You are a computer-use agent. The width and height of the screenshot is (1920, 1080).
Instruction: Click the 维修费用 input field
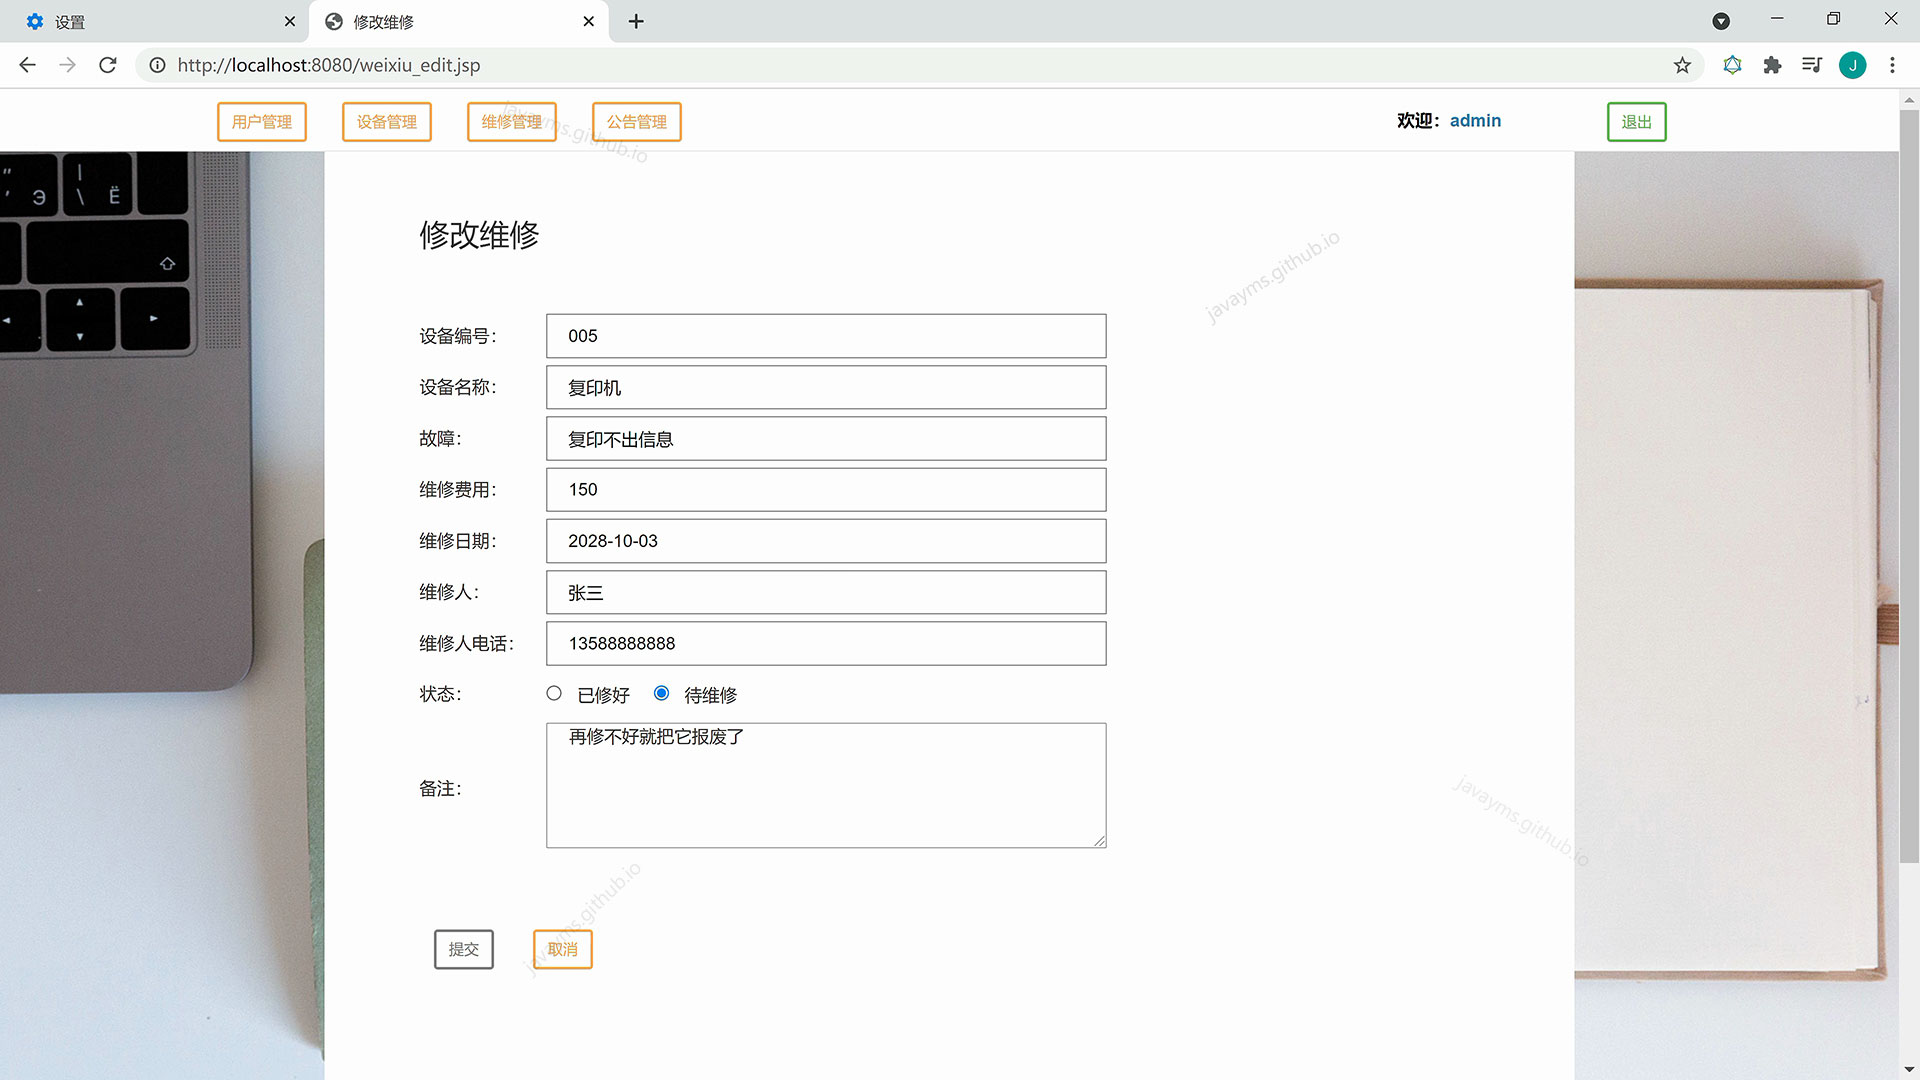pos(826,490)
